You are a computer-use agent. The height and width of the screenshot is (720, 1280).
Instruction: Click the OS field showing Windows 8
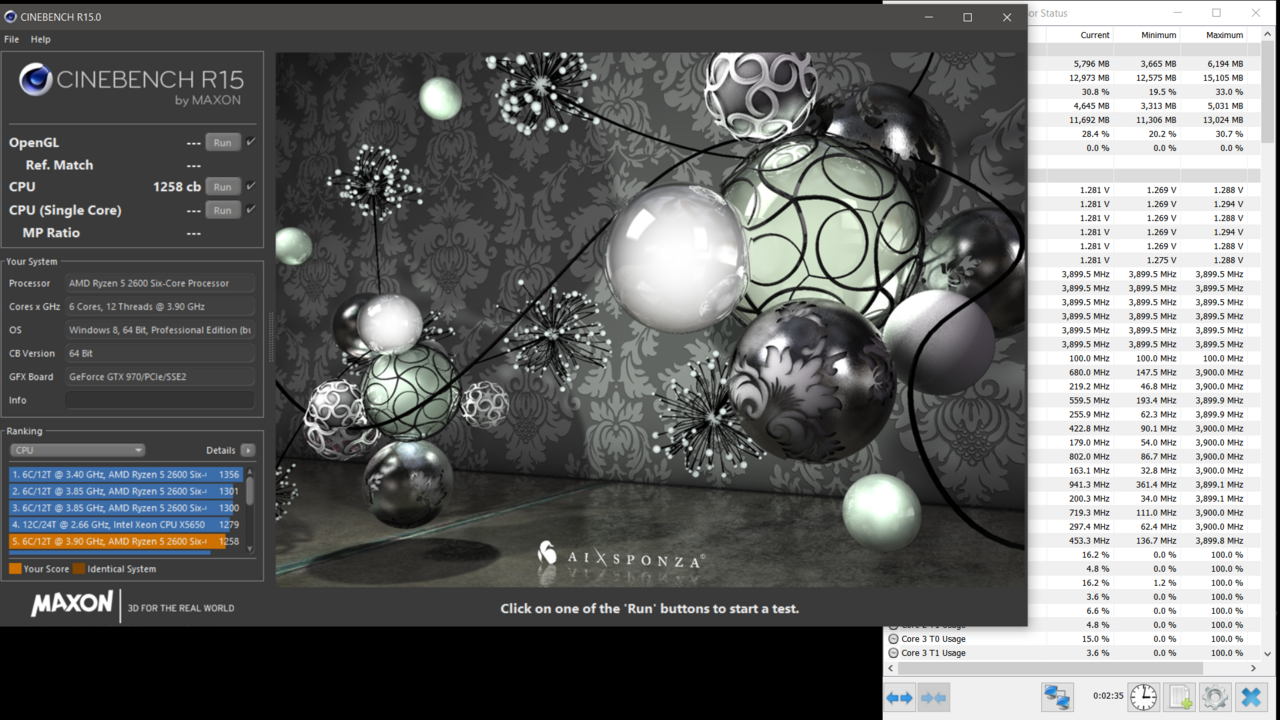pos(160,330)
